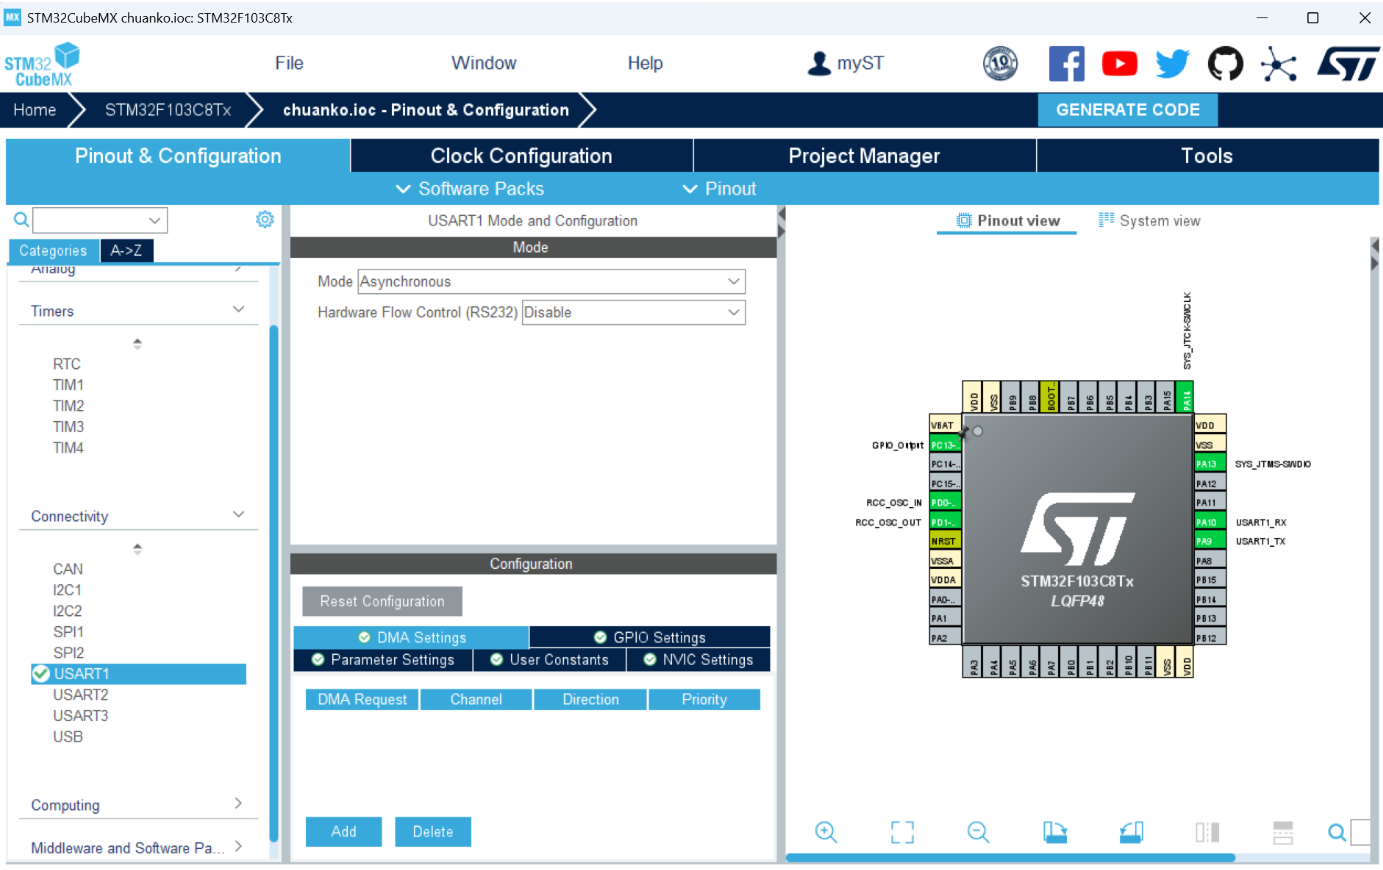This screenshot has height=870, width=1383.
Task: Open the Hardware Flow Control dropdown
Action: tap(634, 313)
